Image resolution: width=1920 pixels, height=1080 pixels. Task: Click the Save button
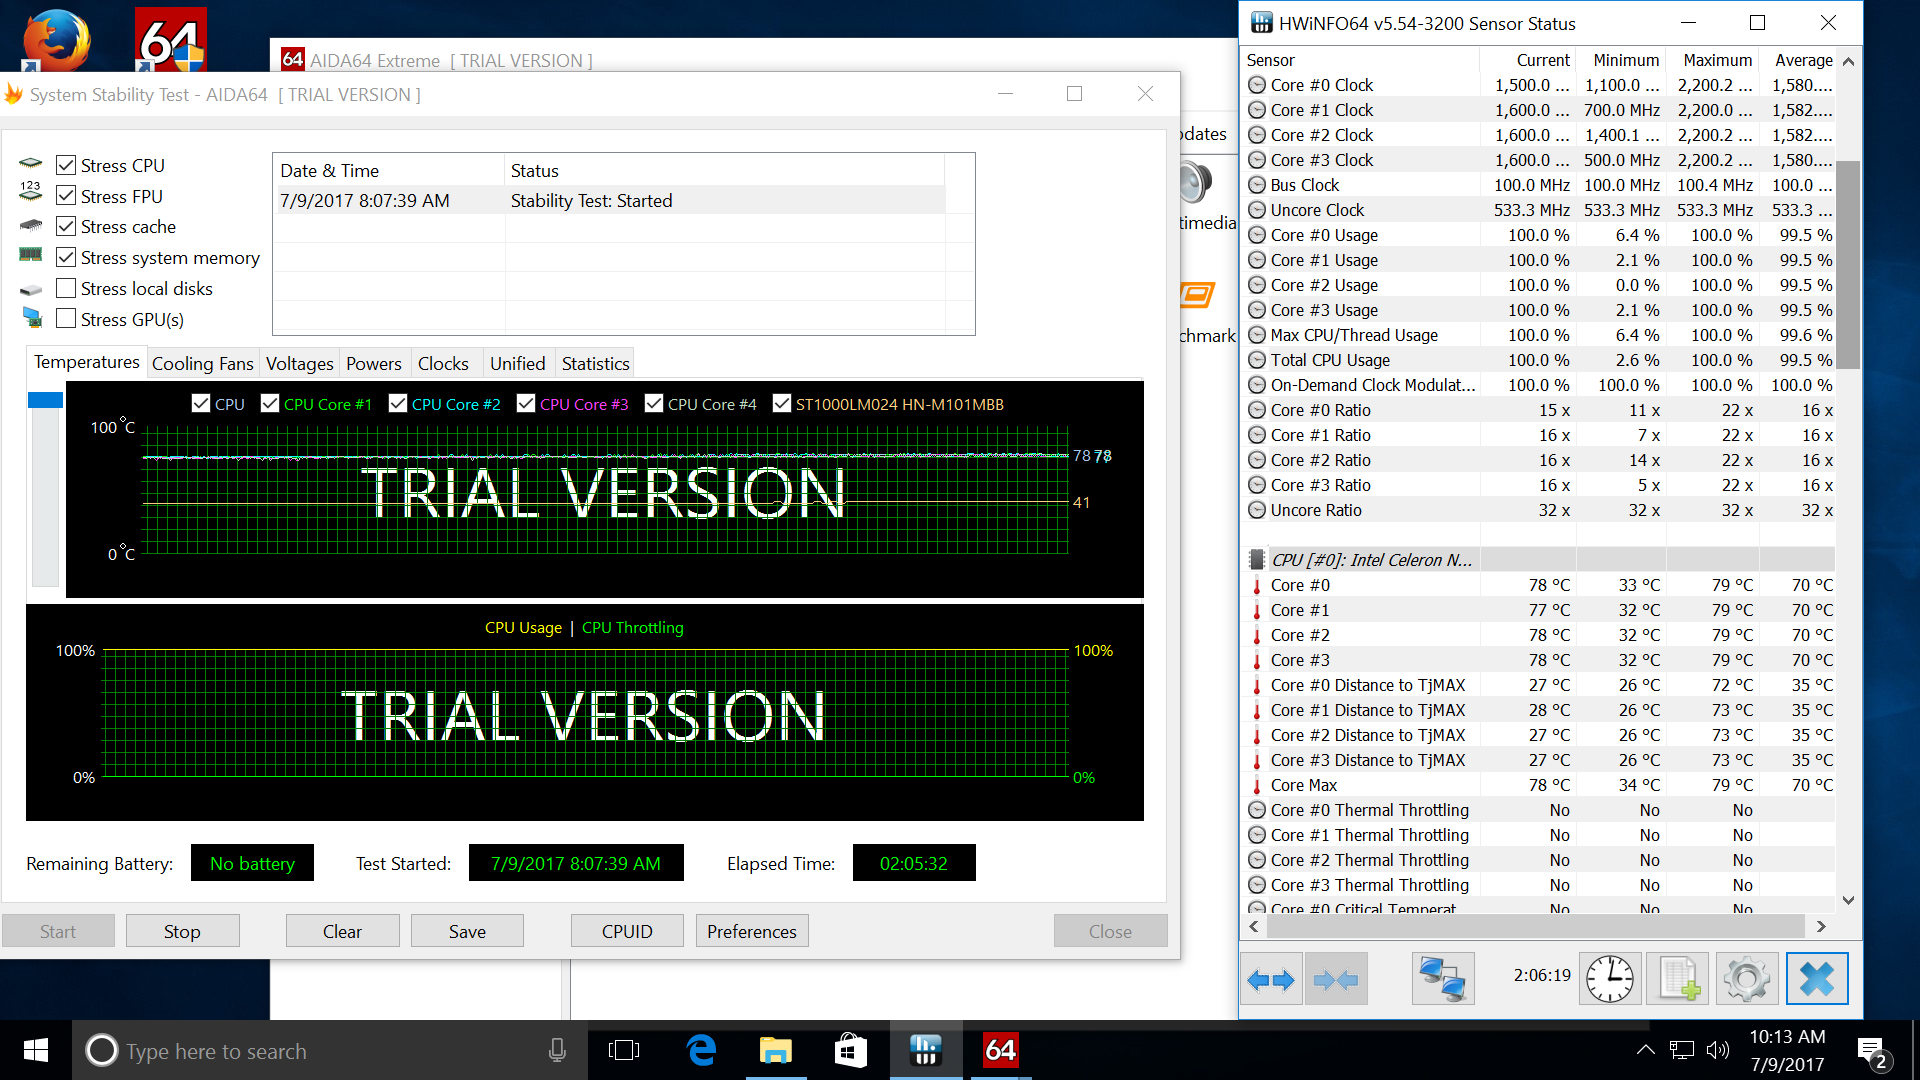pyautogui.click(x=467, y=931)
